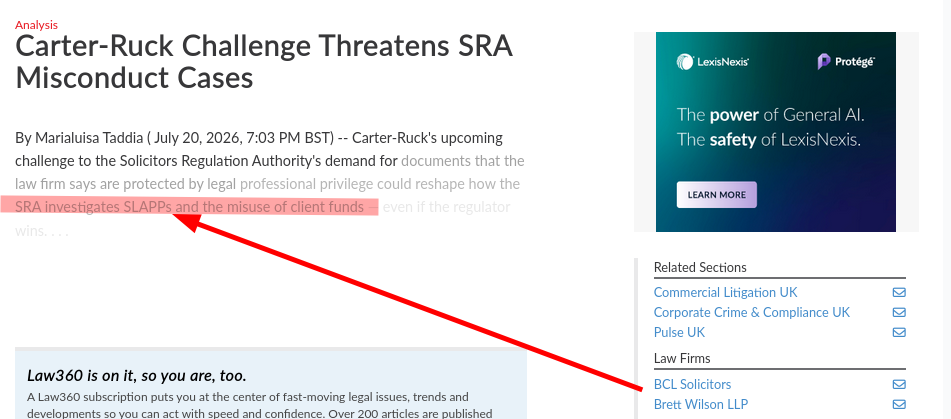Click 'Law360 is on it, so you are, too.' heading
951x419 pixels.
[136, 376]
